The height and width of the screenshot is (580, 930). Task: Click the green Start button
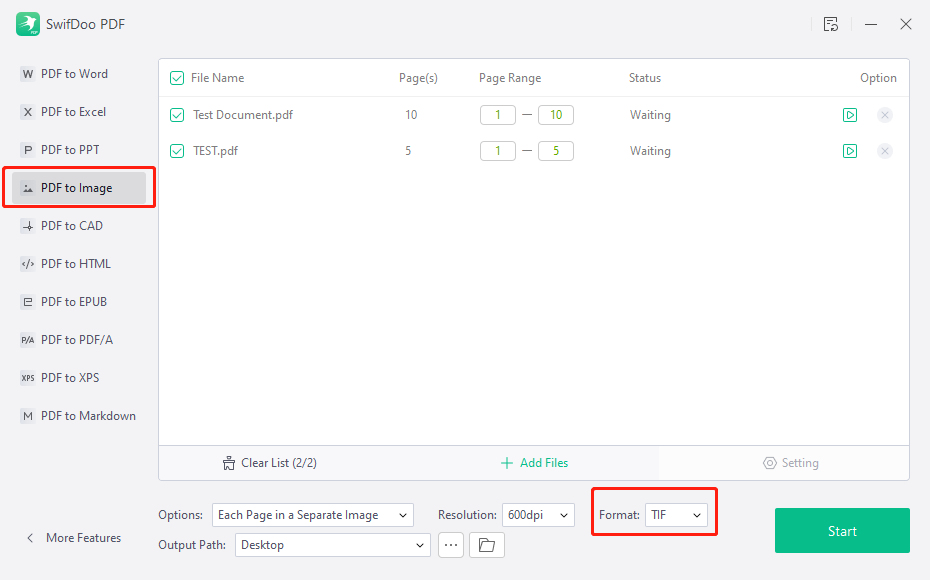[x=842, y=531]
